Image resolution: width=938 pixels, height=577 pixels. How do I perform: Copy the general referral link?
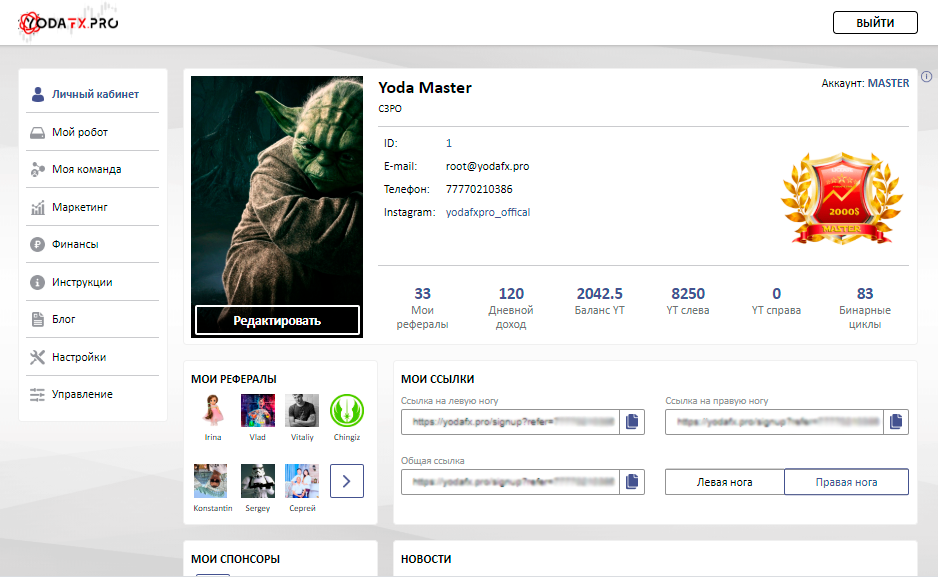(x=632, y=481)
